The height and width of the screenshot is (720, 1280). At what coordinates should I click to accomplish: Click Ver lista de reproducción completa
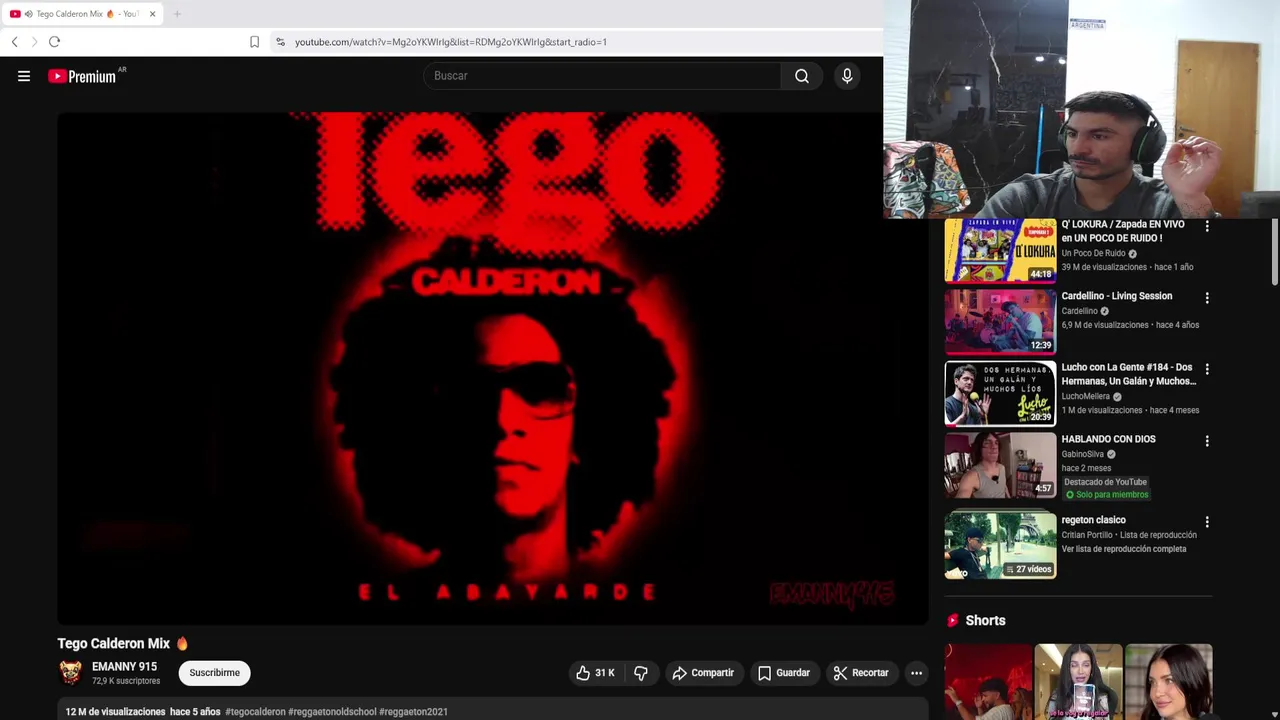1123,549
